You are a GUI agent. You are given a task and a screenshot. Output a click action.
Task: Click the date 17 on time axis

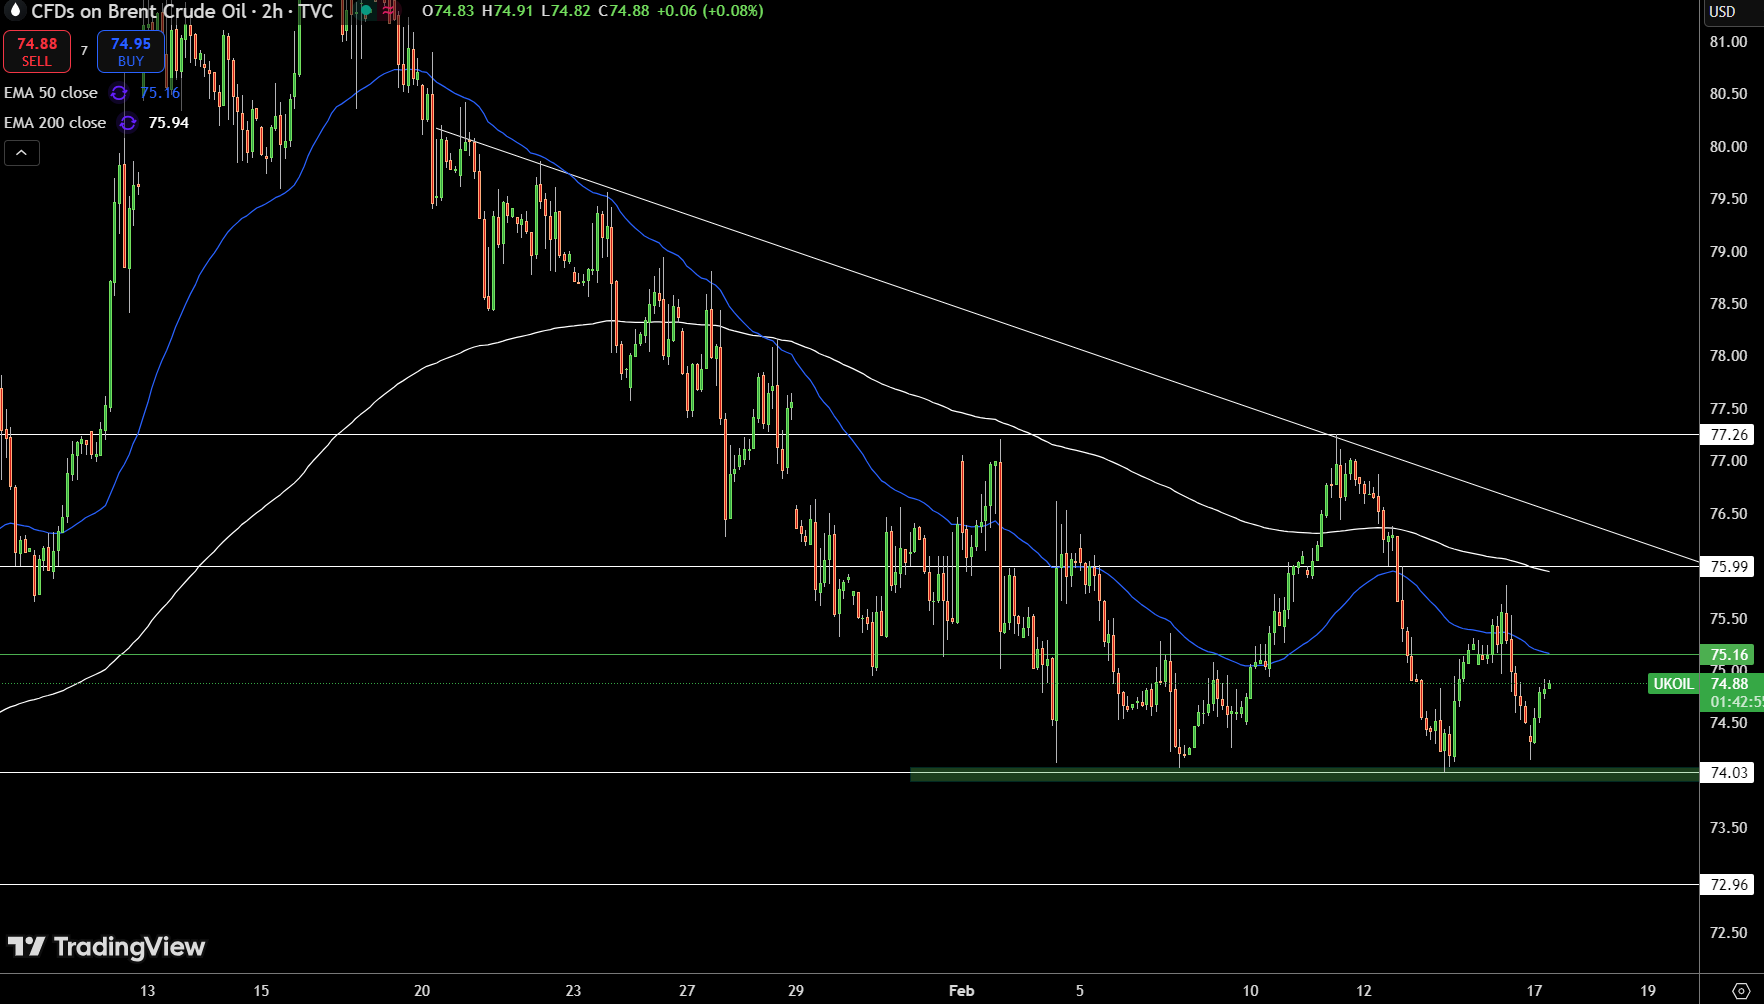coord(1534,991)
